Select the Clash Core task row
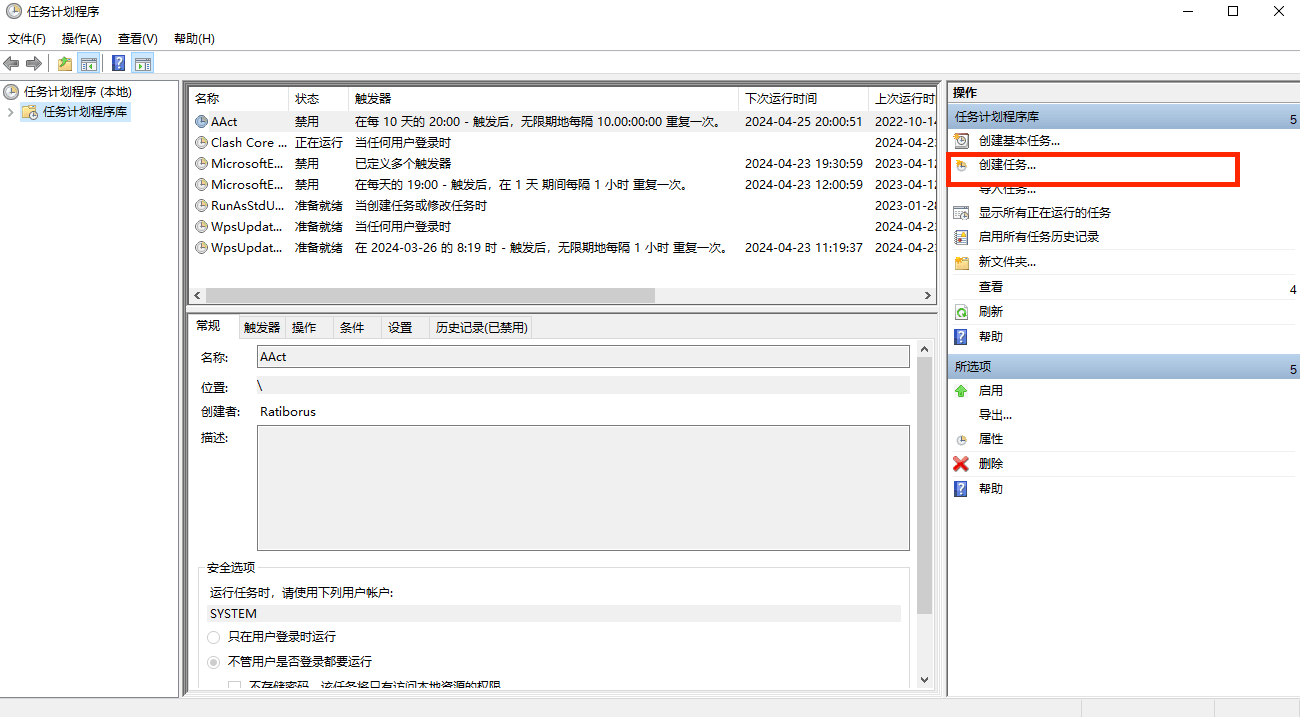 click(x=562, y=142)
